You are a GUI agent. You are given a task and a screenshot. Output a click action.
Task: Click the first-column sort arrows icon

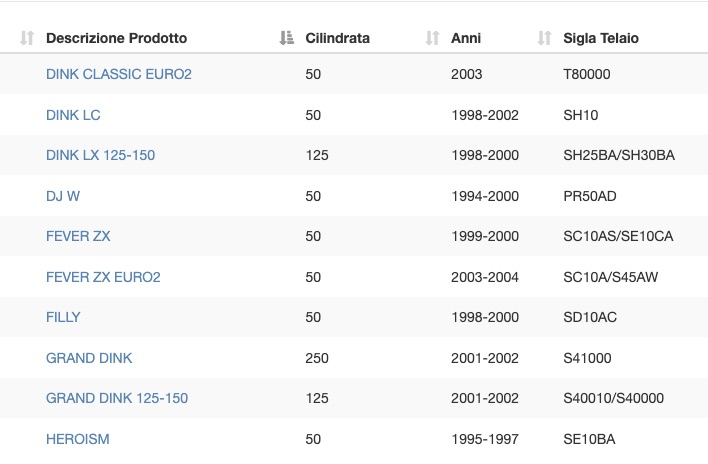pos(27,38)
